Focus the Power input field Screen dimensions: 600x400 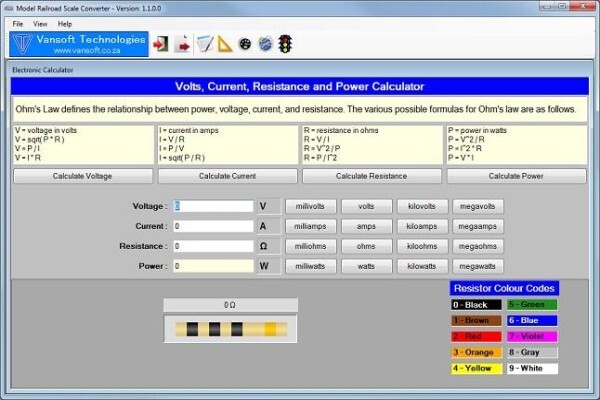[x=213, y=266]
